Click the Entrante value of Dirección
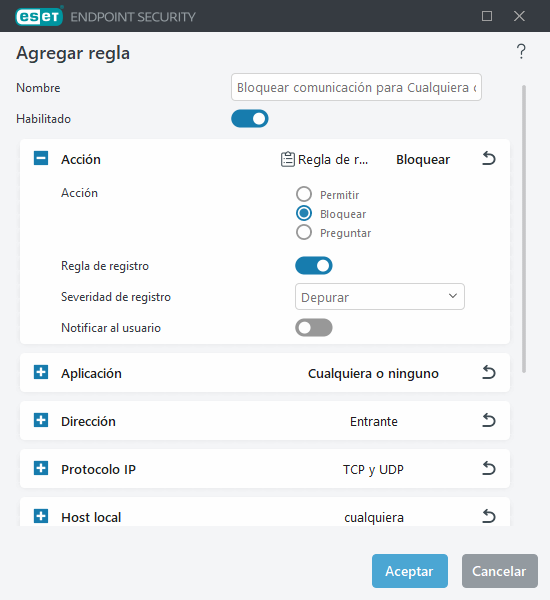 pos(374,421)
